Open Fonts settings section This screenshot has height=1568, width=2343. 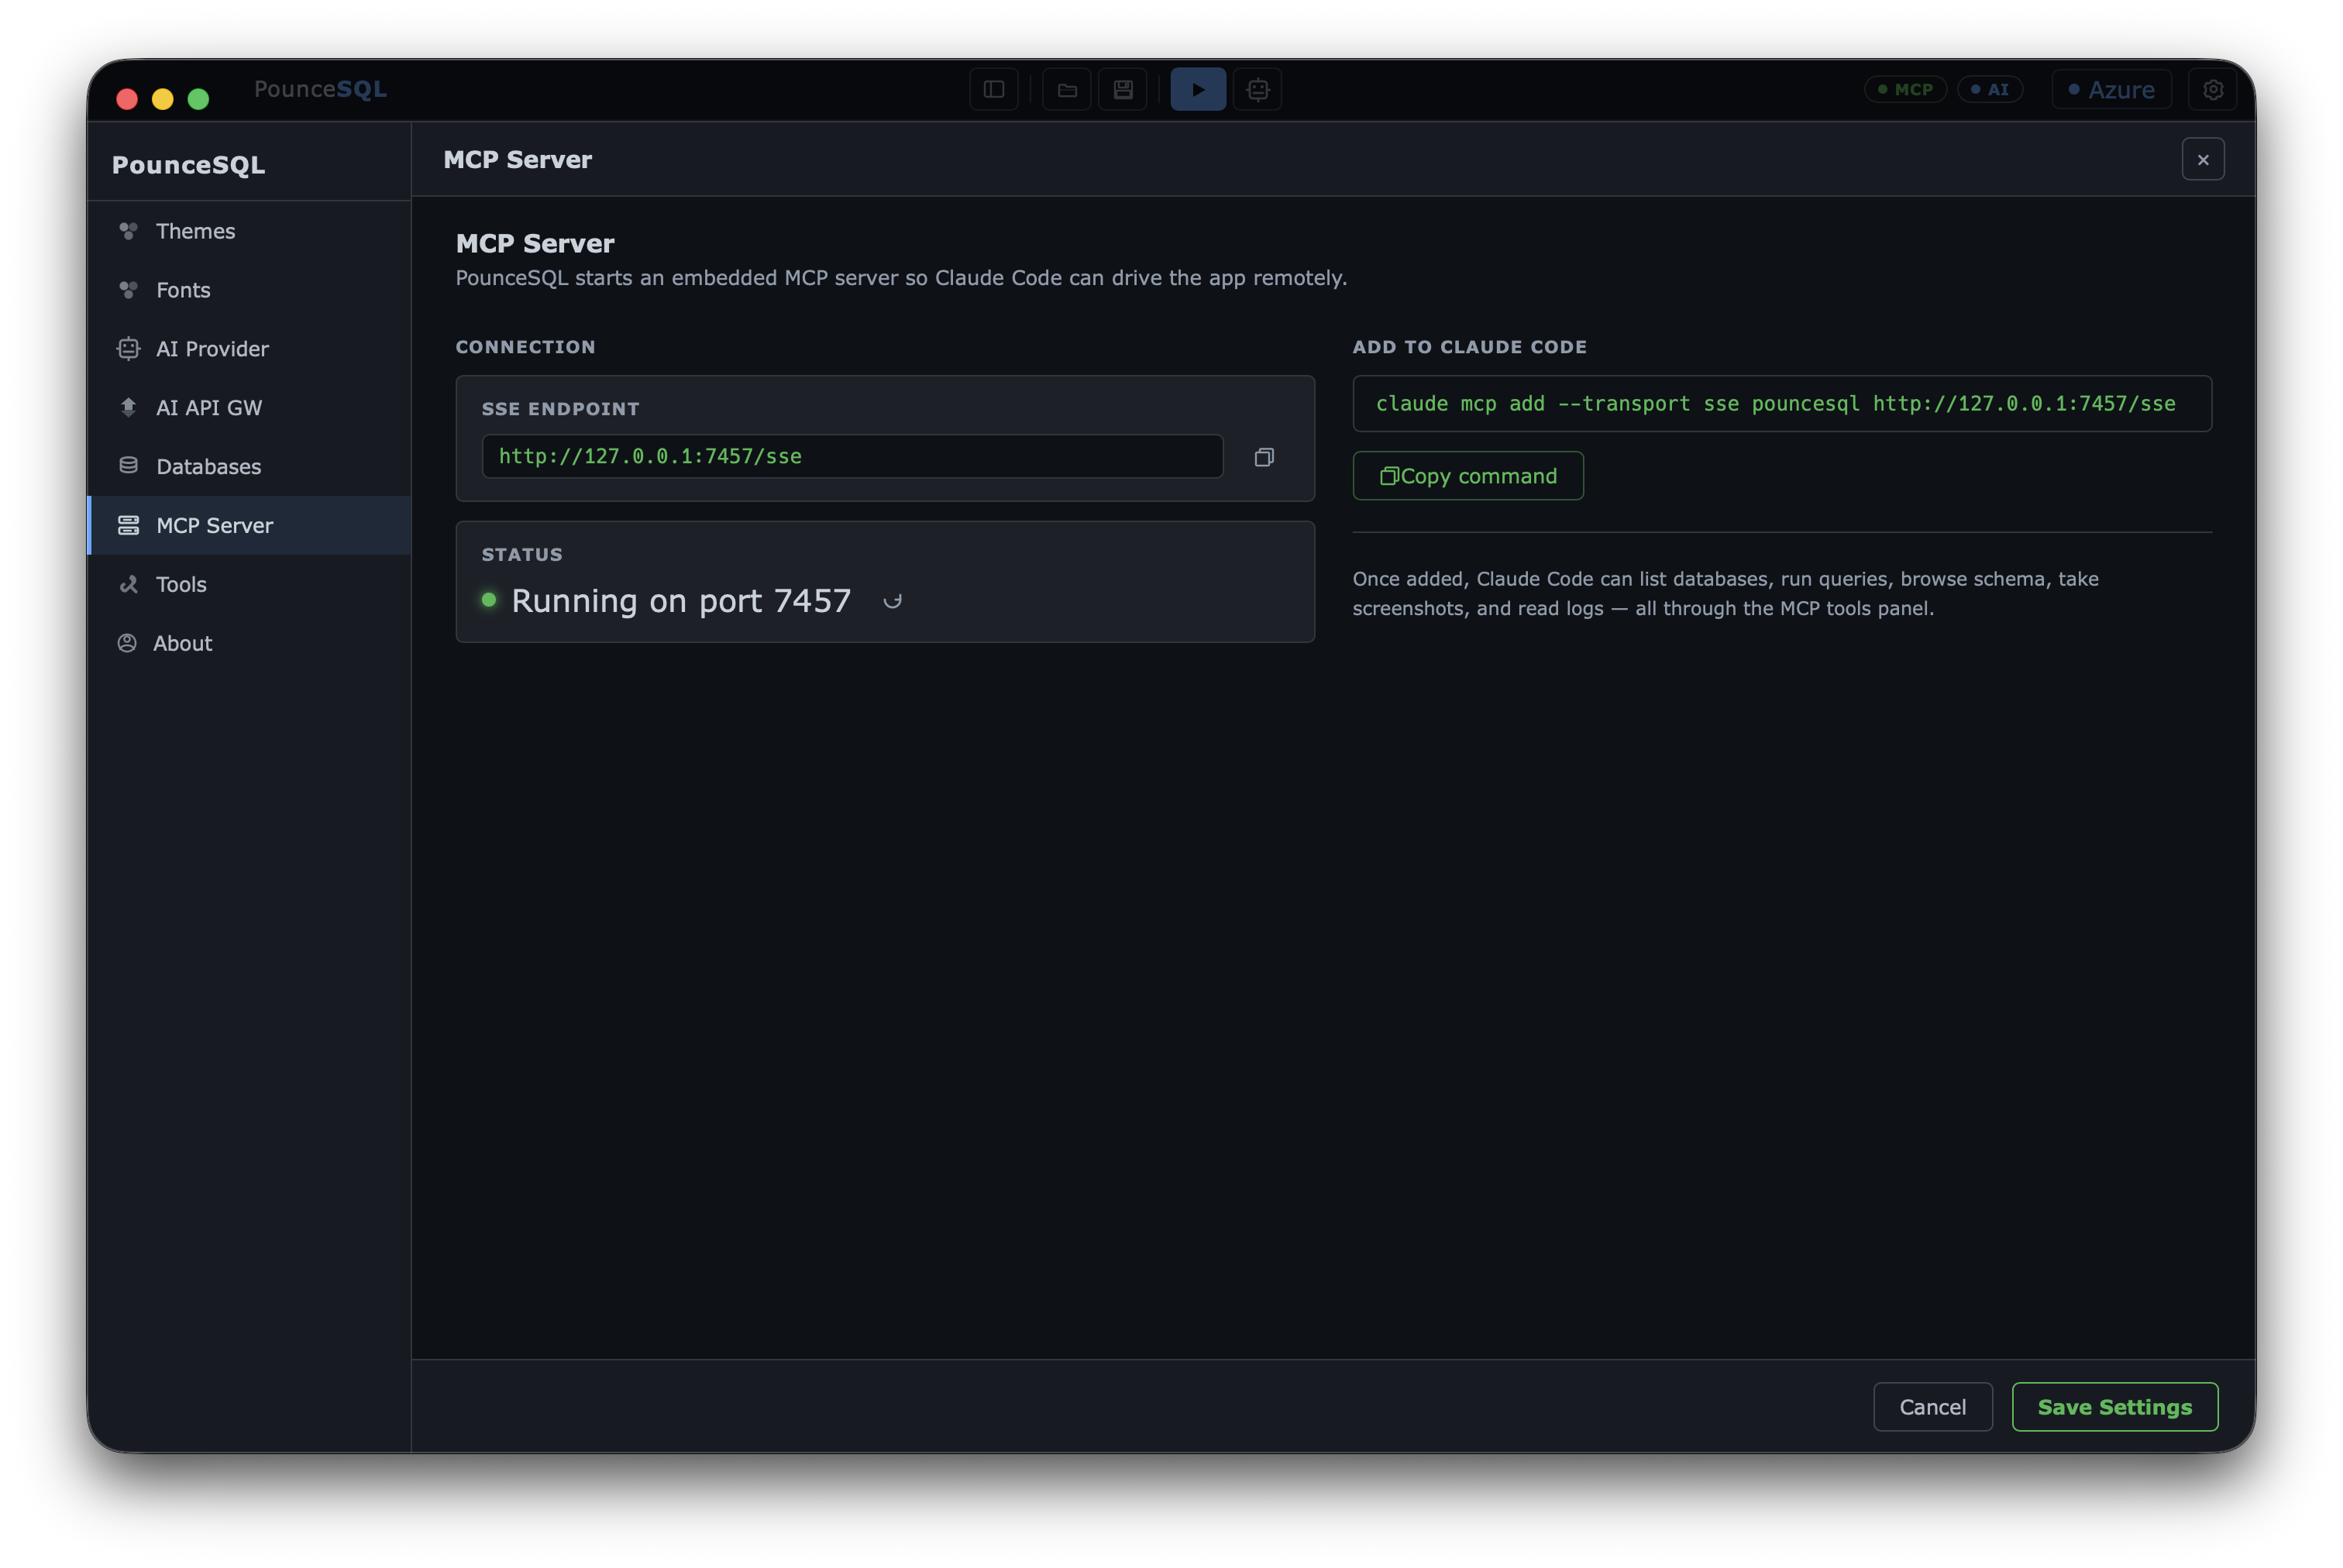(x=249, y=290)
